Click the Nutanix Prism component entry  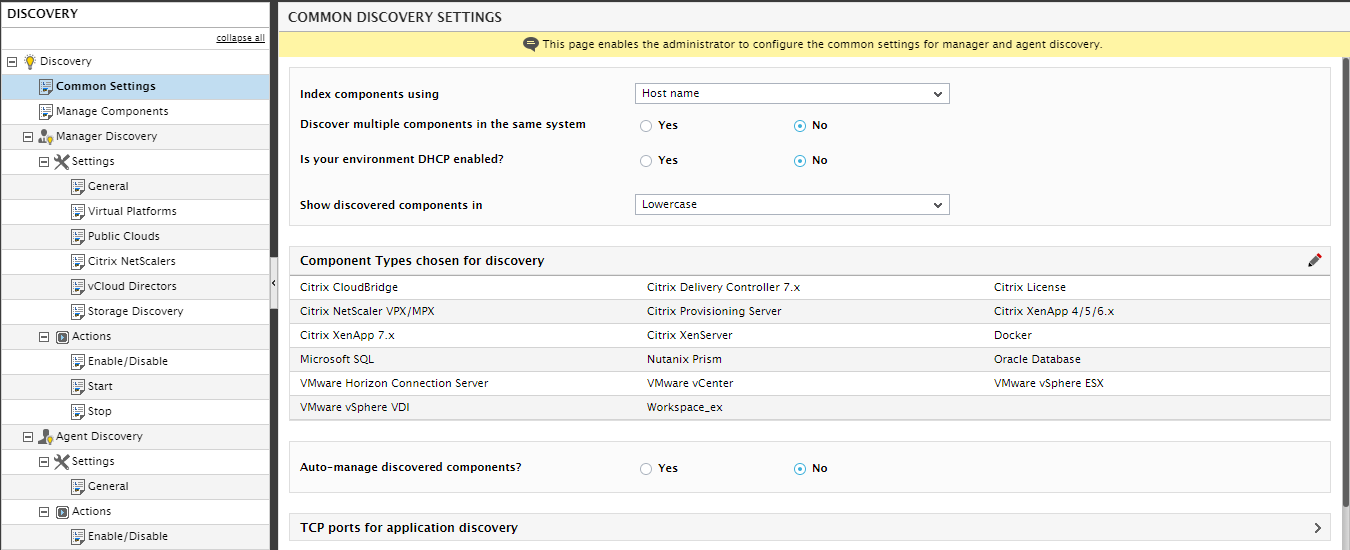(684, 359)
